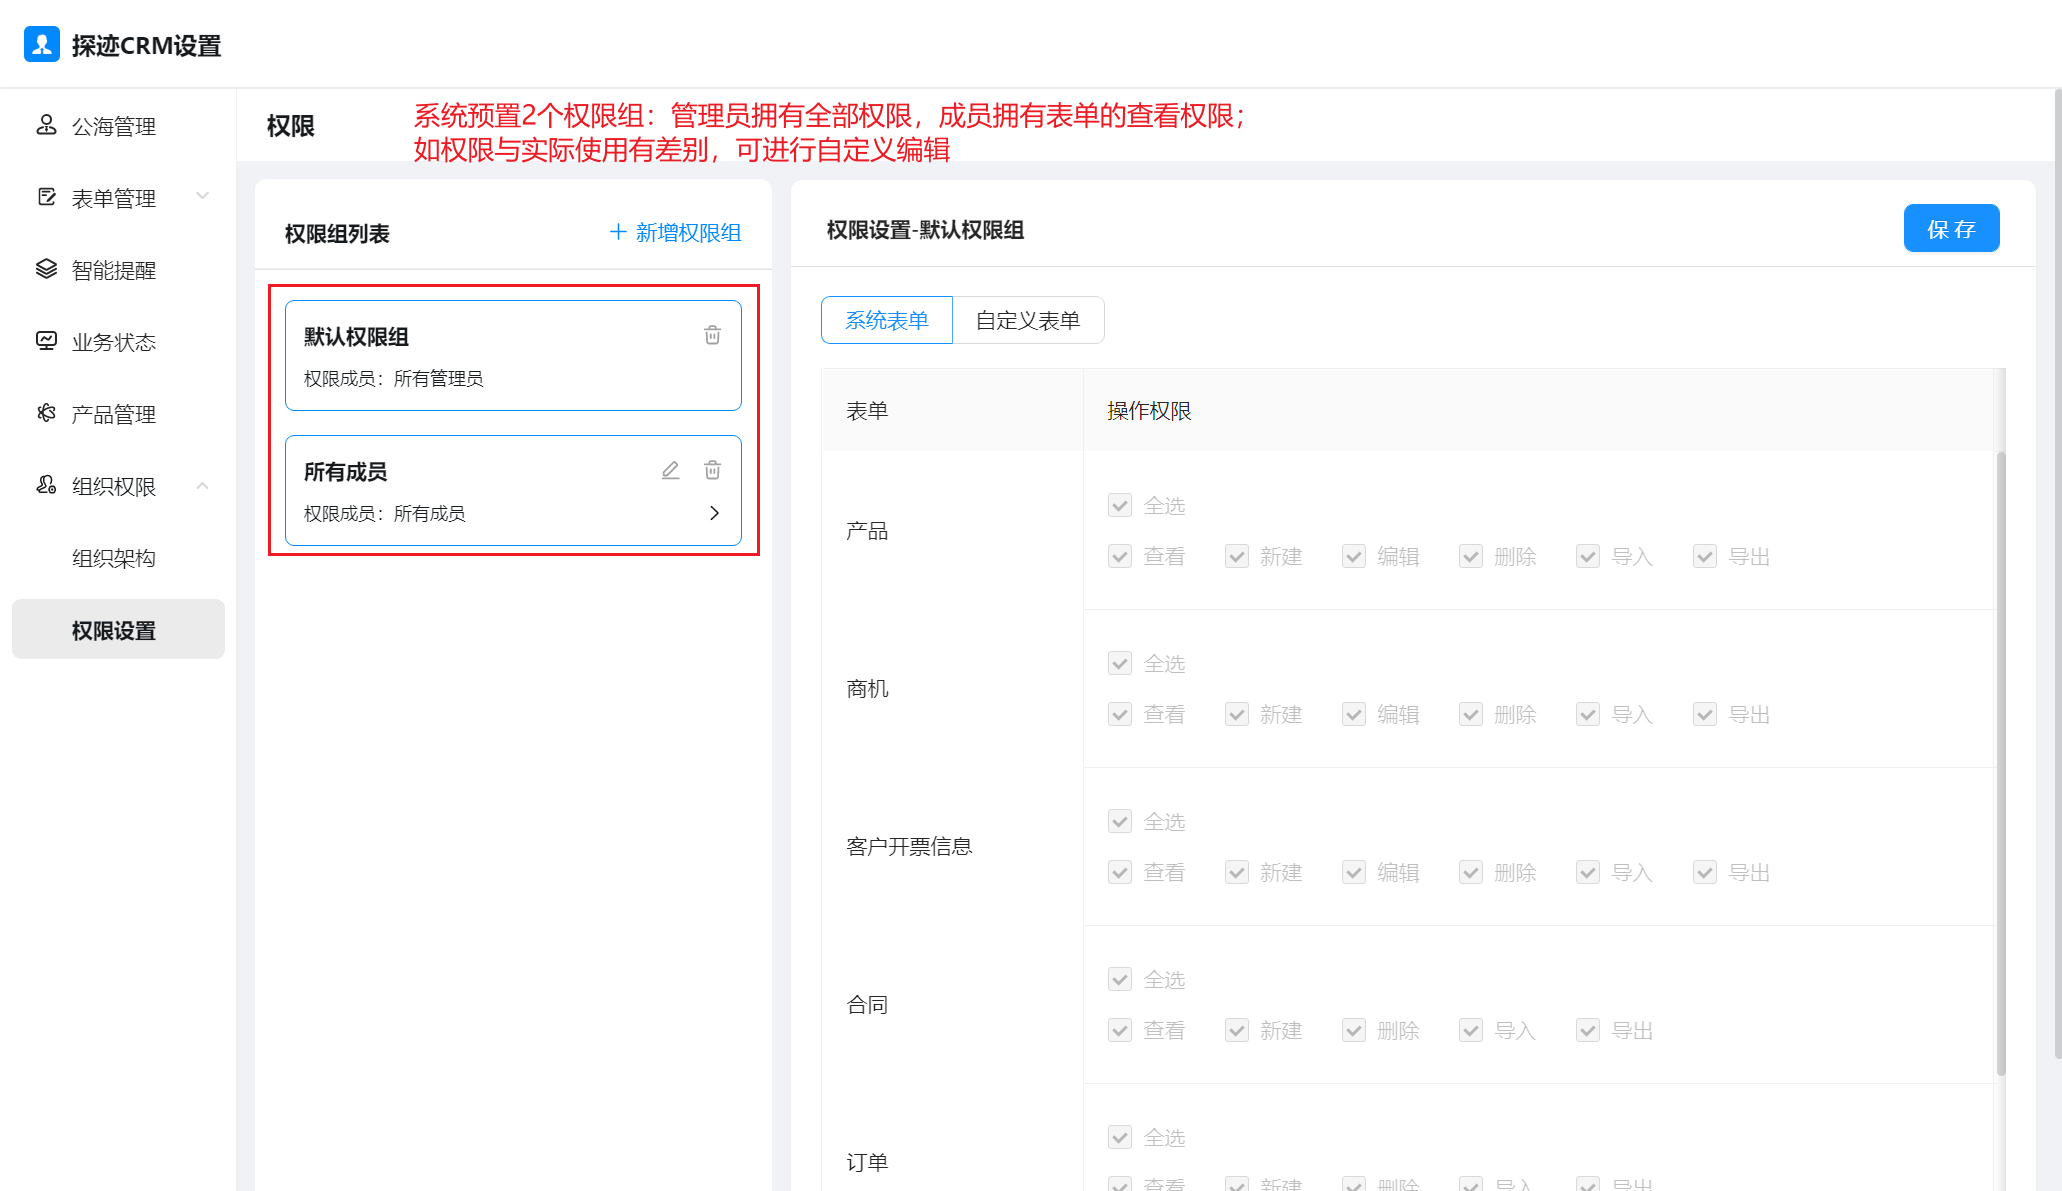Toggle the 查看 checkbox in 商机 row
Image resolution: width=2062 pixels, height=1191 pixels.
[1120, 714]
